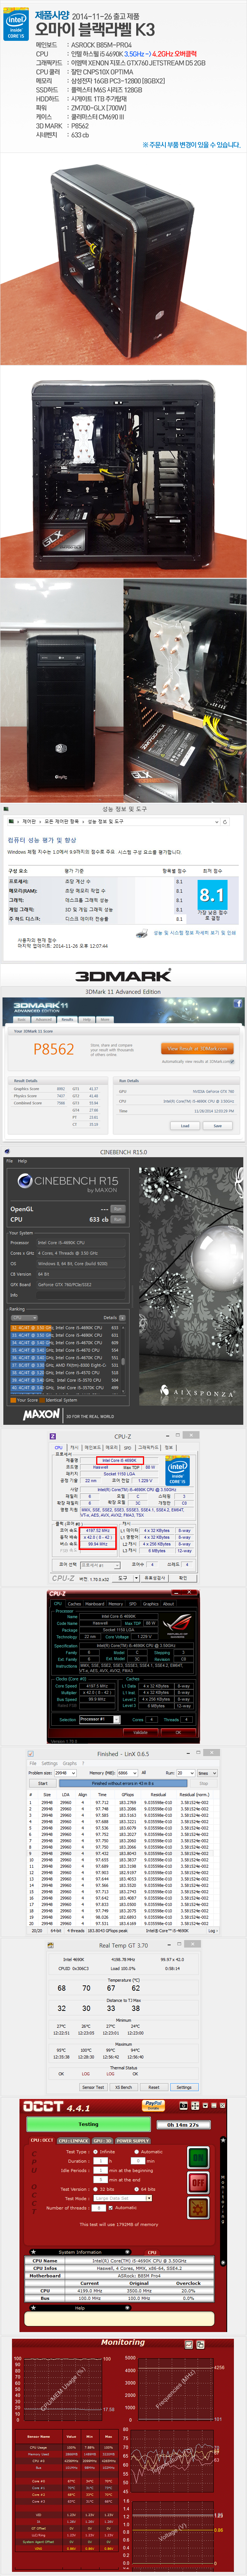The image size is (247, 2576).
Task: Open the Graphs menu in LinX
Action: click(70, 1763)
